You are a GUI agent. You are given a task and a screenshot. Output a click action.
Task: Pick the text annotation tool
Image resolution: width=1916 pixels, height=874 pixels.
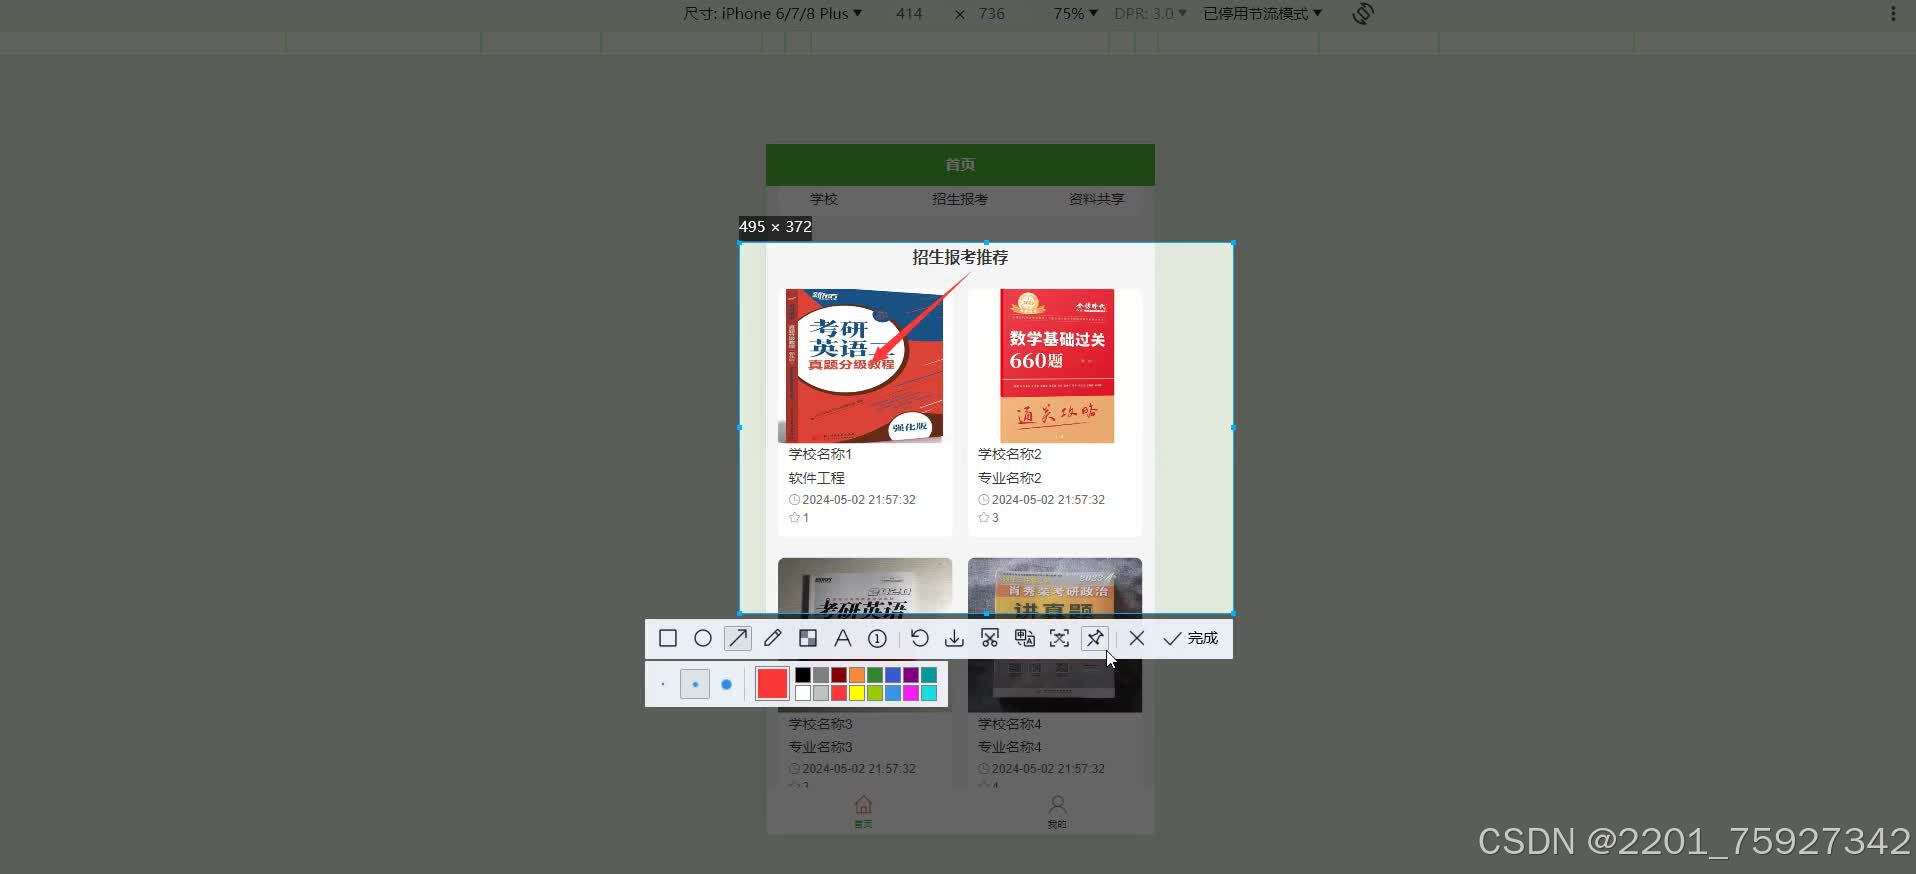tap(843, 638)
